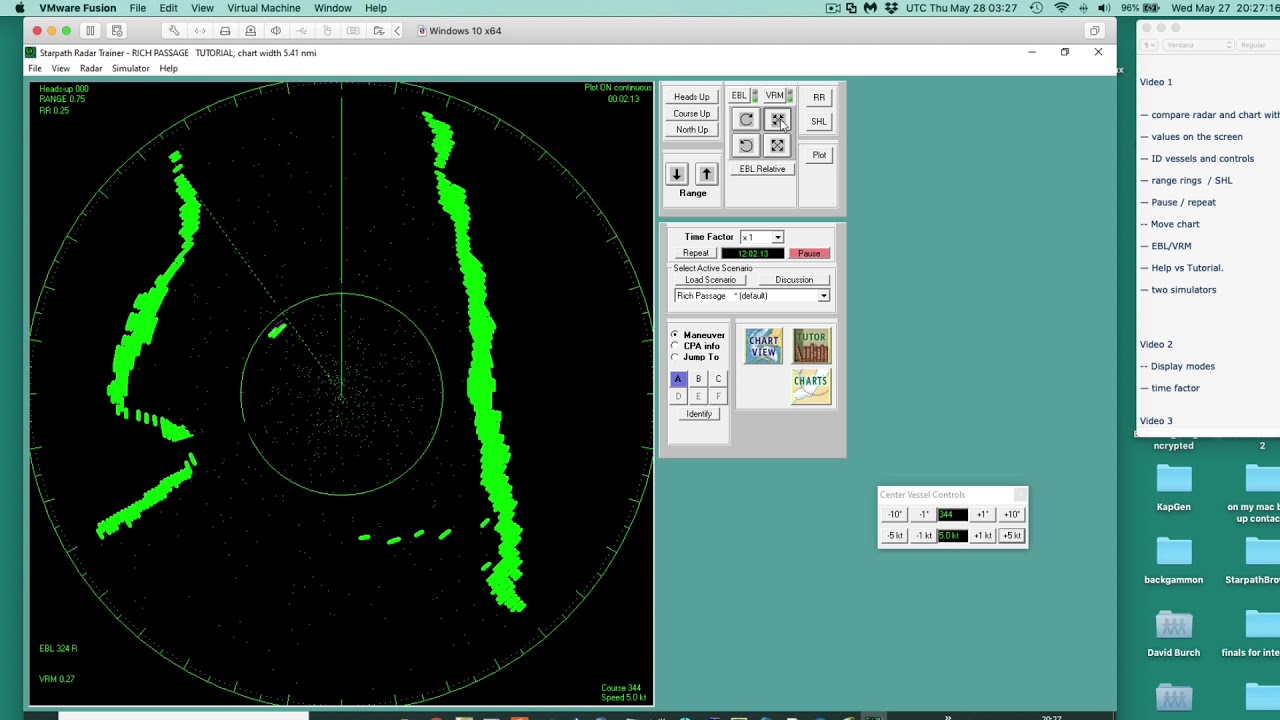The height and width of the screenshot is (720, 1280).
Task: Open VMware Fusion Virtual Machine menu
Action: pyautogui.click(x=264, y=8)
